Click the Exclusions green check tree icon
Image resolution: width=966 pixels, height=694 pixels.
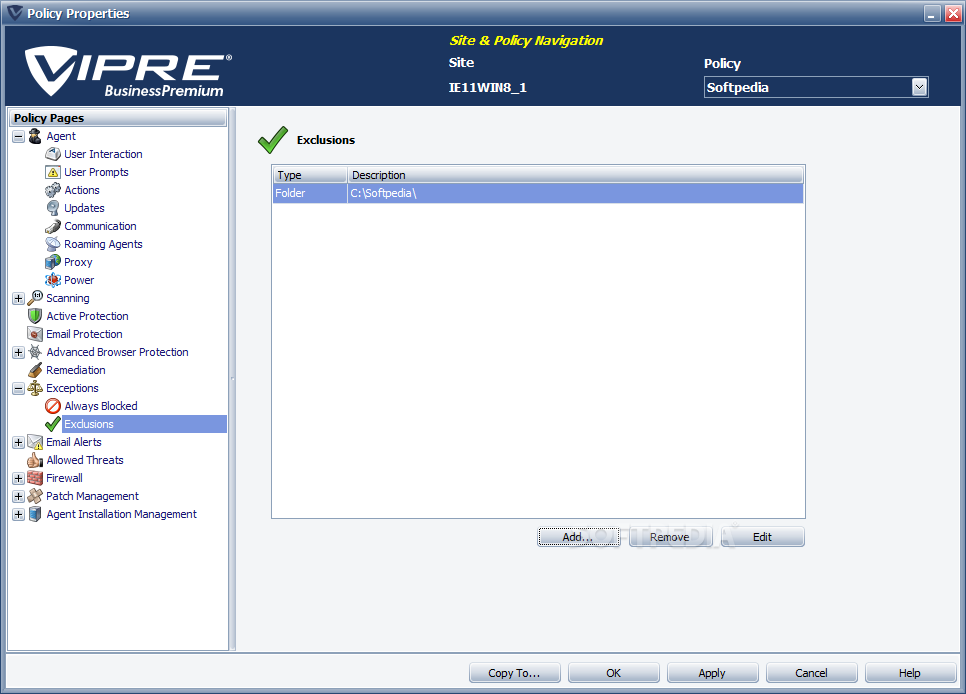point(53,424)
